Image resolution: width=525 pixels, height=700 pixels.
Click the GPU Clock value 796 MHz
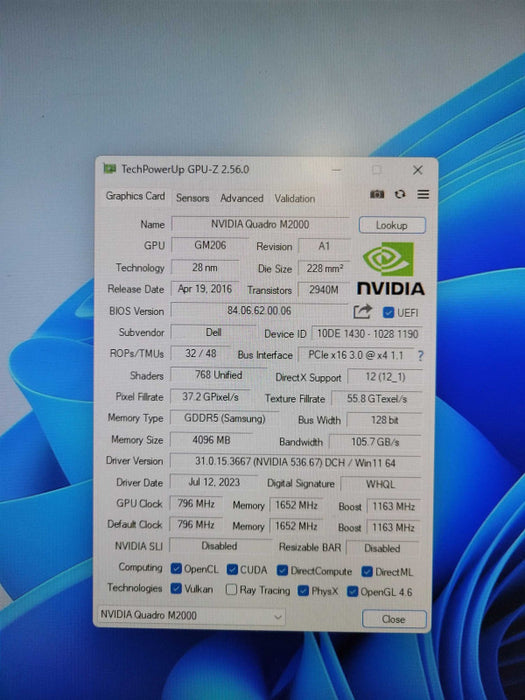pos(196,504)
